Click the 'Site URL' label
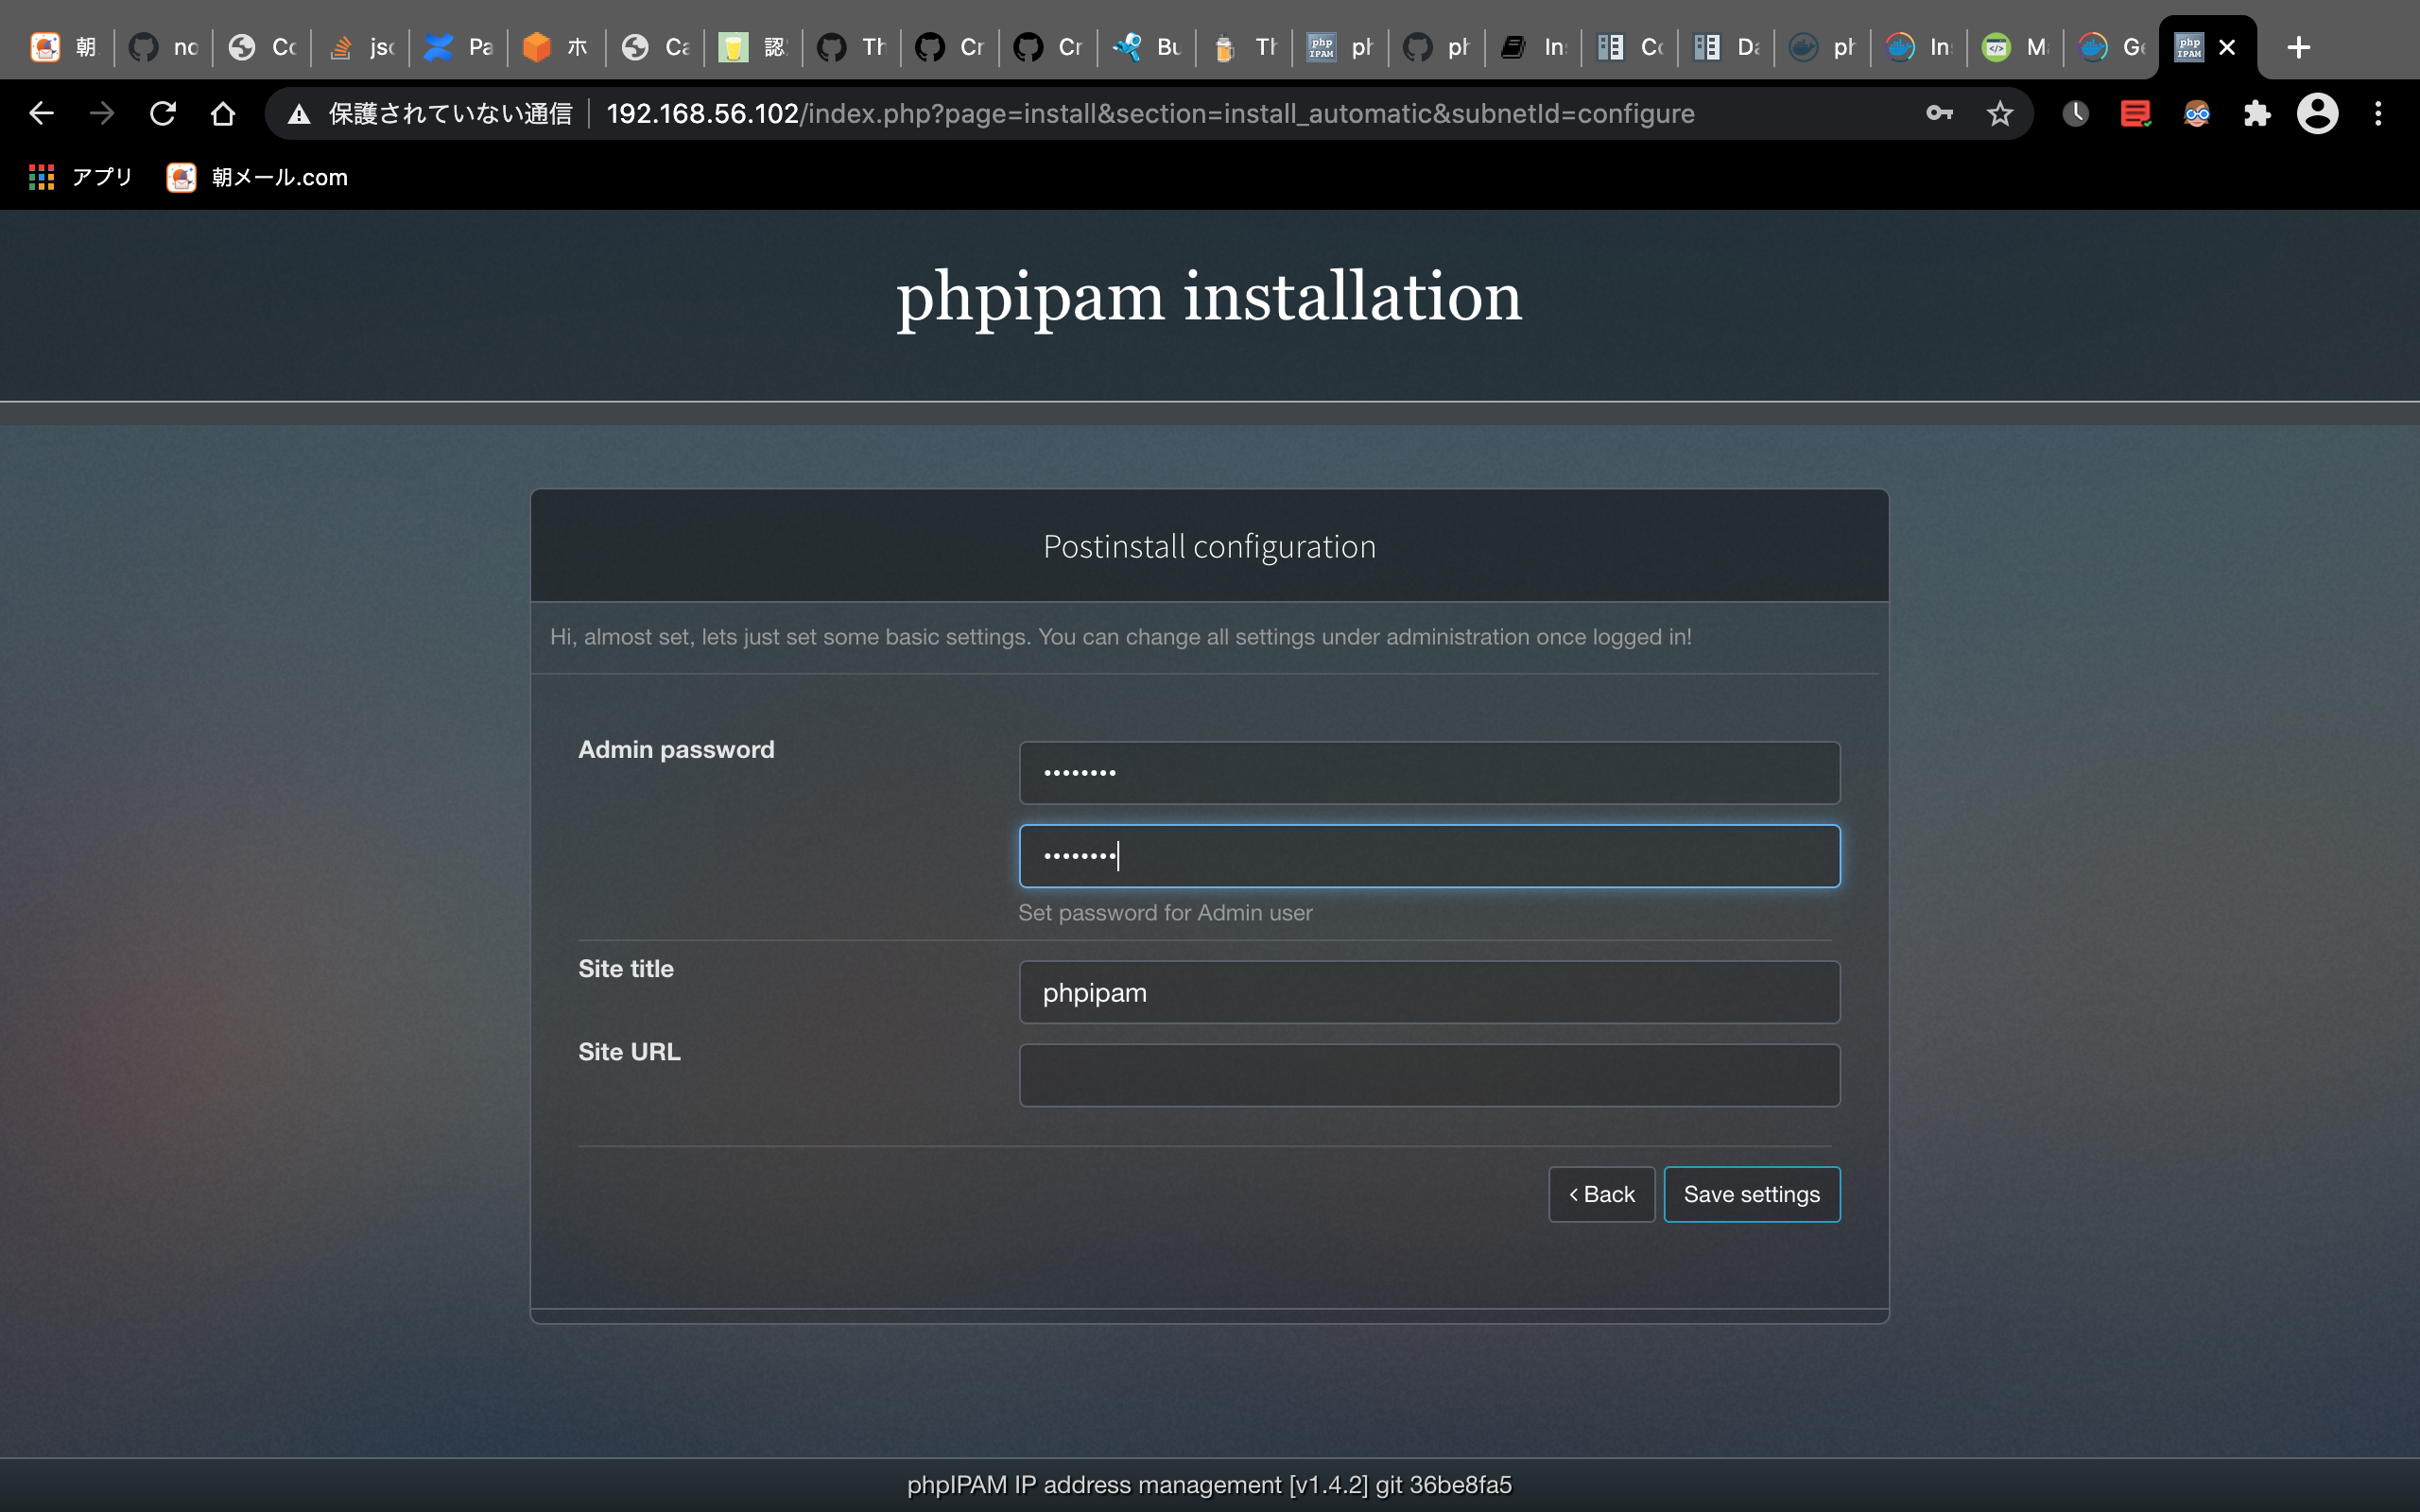2420x1512 pixels. point(629,1051)
